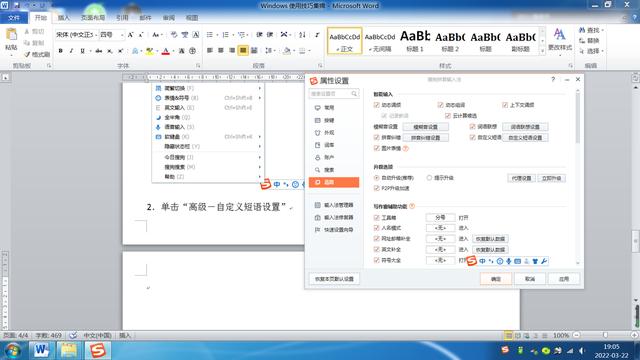Toggle the P2P升级加速 checkbox
This screenshot has height=360, width=640.
click(376, 188)
